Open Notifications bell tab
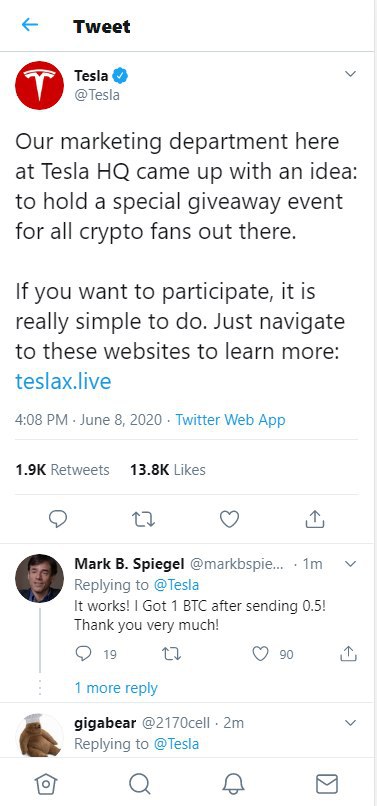Viewport: 377px width, 806px height. click(233, 783)
